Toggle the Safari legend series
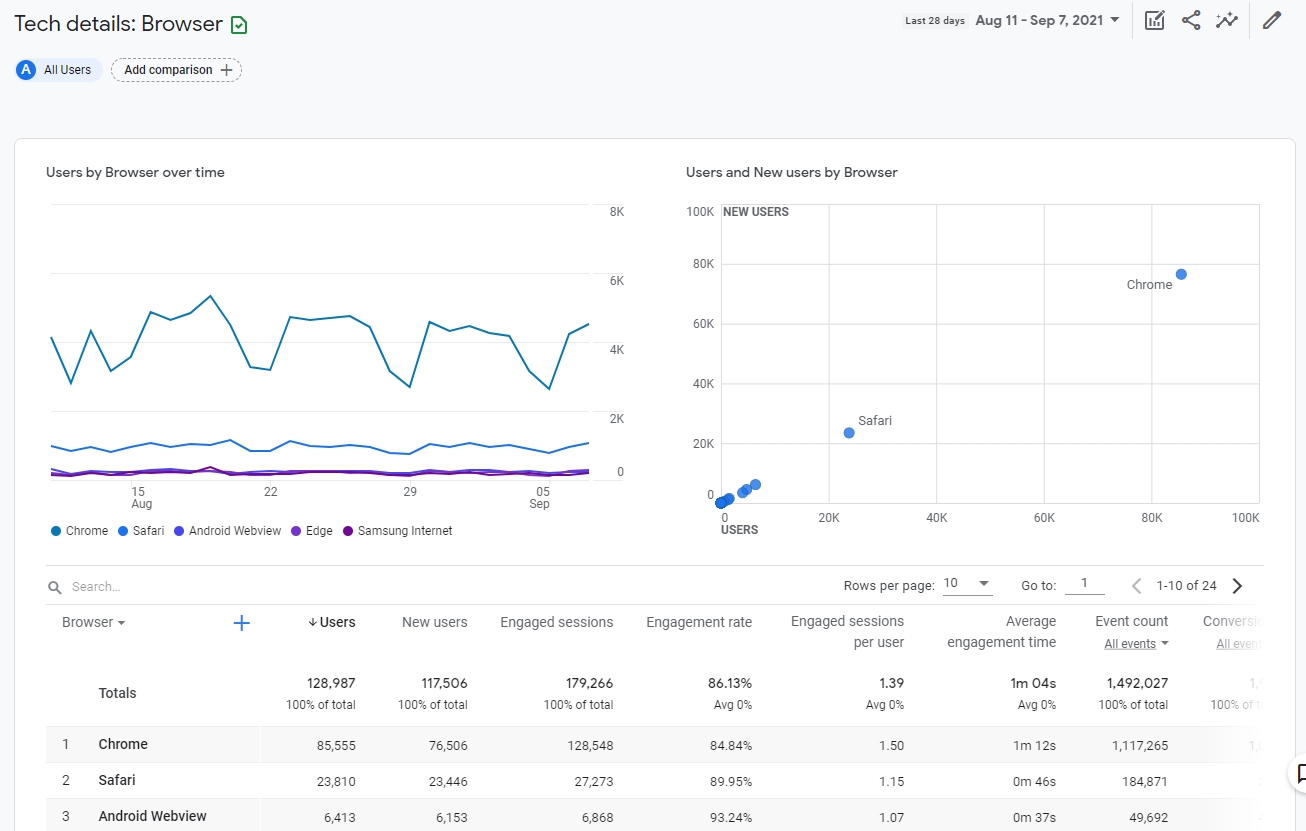Screen dimensions: 1306x831 click(x=141, y=531)
